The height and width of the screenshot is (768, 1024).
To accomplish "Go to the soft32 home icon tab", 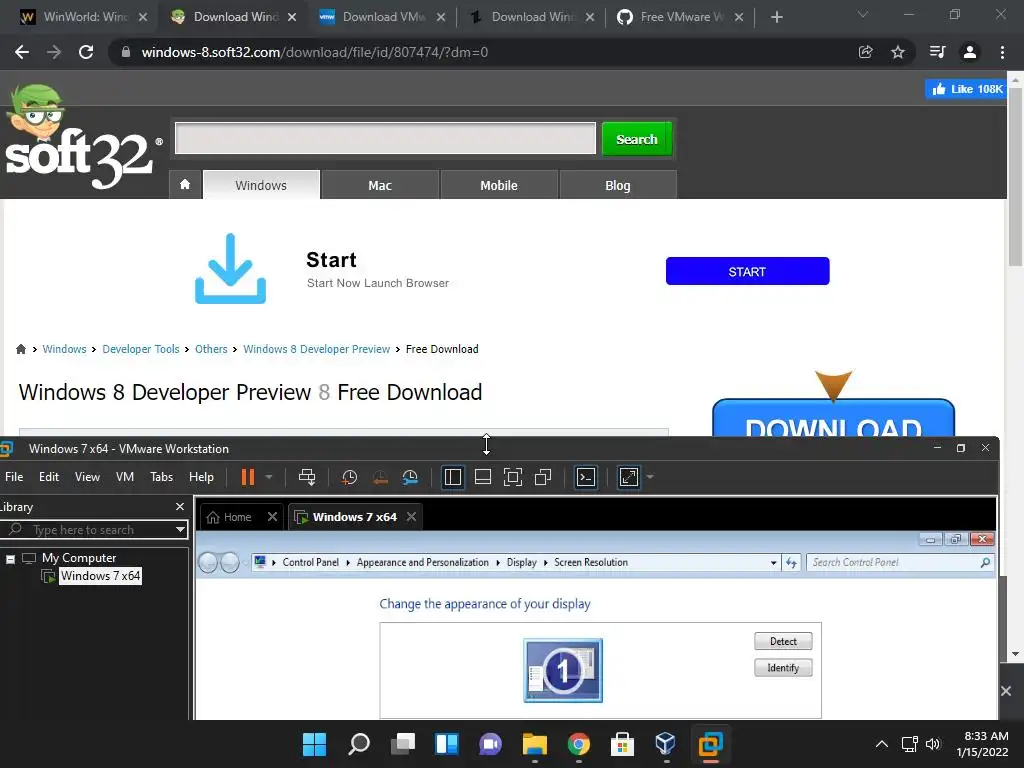I will pos(185,185).
